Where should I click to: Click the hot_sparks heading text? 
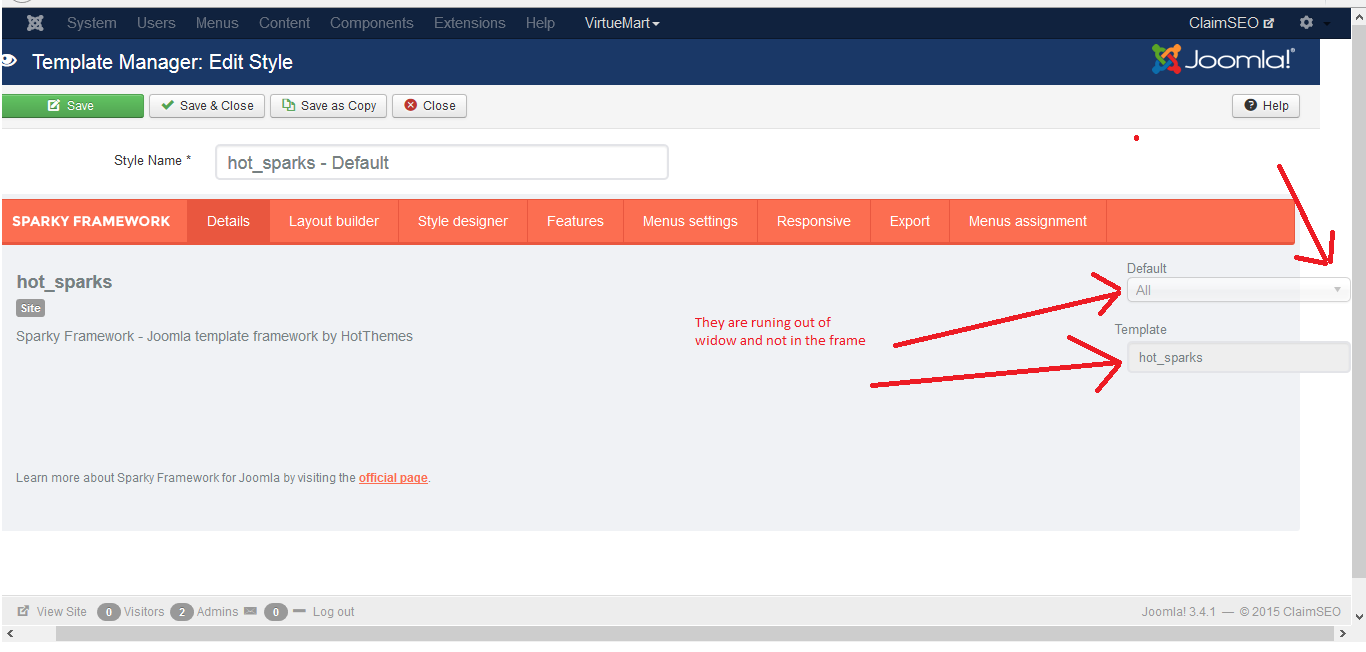[64, 282]
